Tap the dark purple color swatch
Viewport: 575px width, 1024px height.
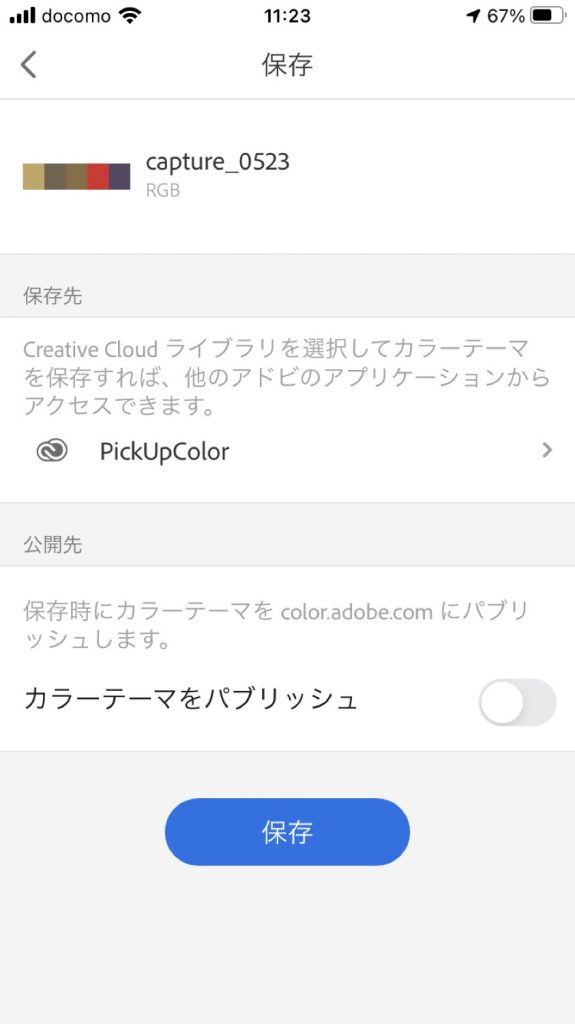pyautogui.click(x=120, y=176)
